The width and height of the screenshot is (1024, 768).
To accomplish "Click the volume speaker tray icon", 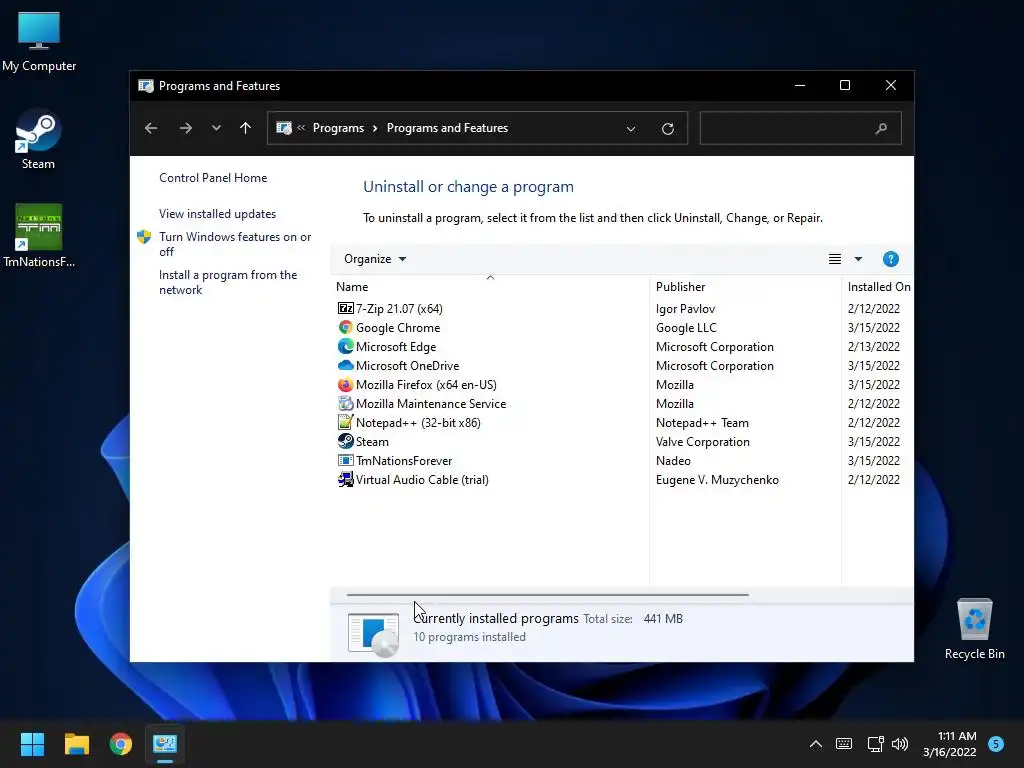I will click(x=900, y=744).
